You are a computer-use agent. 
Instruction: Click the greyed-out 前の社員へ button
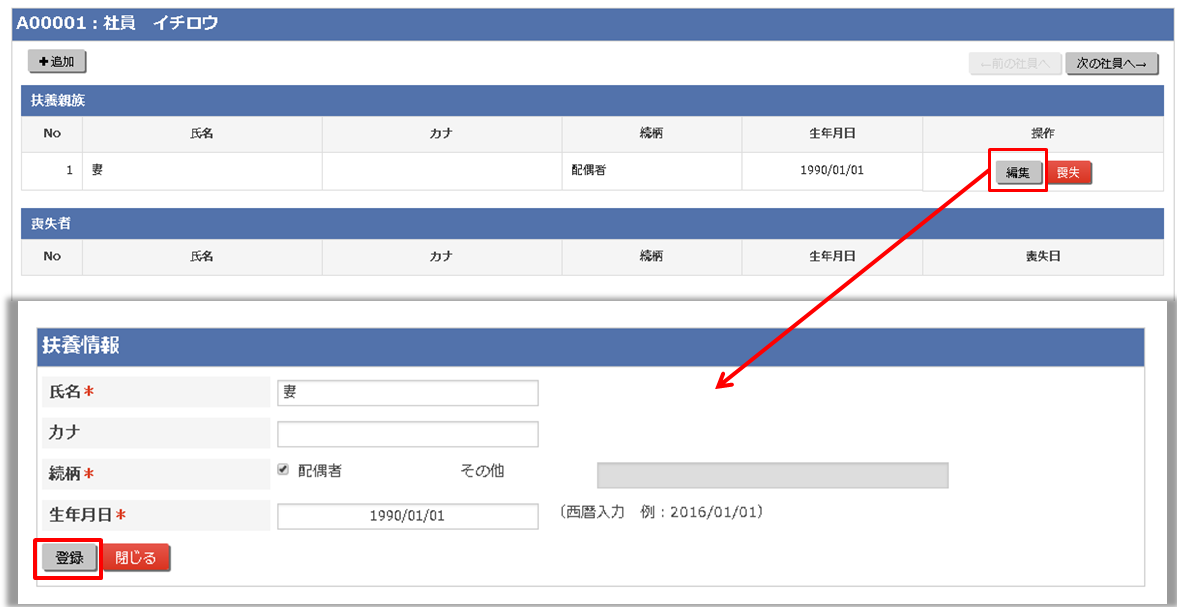coord(1014,64)
